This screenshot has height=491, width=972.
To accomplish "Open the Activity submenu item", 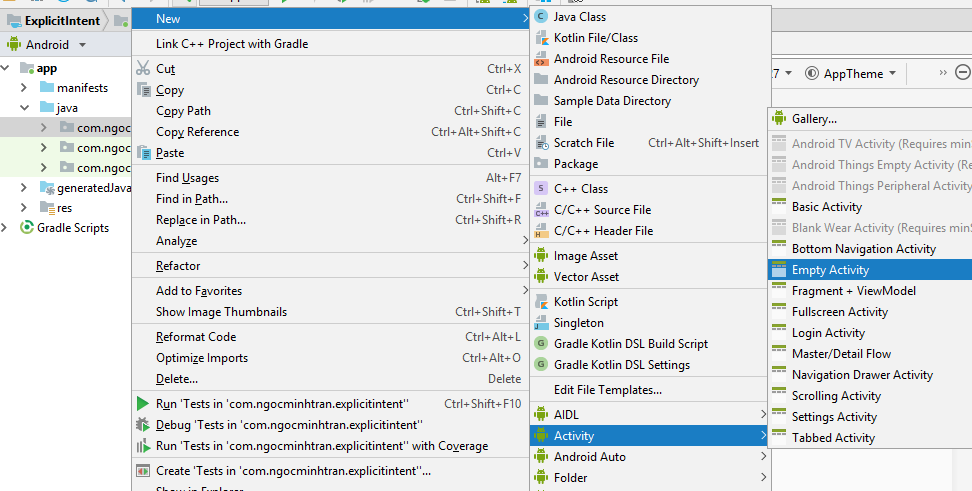I will tap(650, 436).
